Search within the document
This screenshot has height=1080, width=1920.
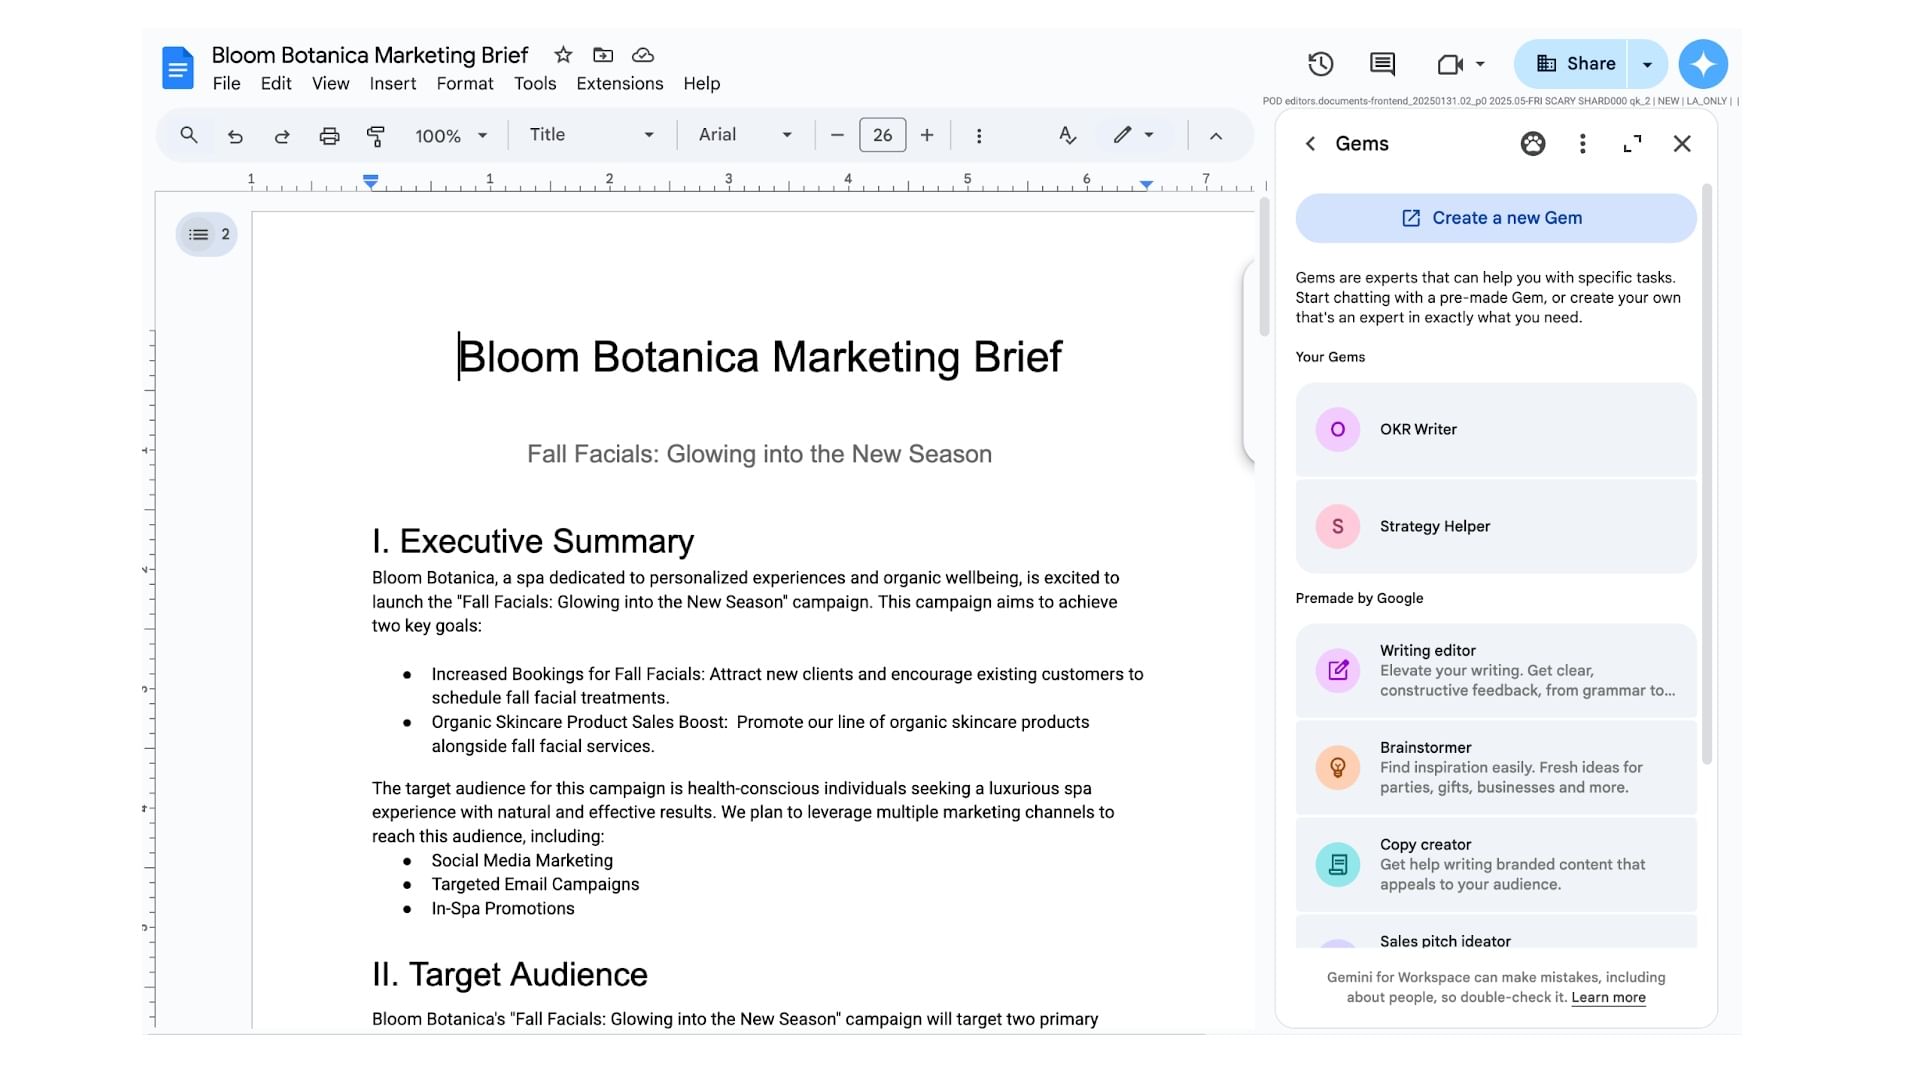188,135
